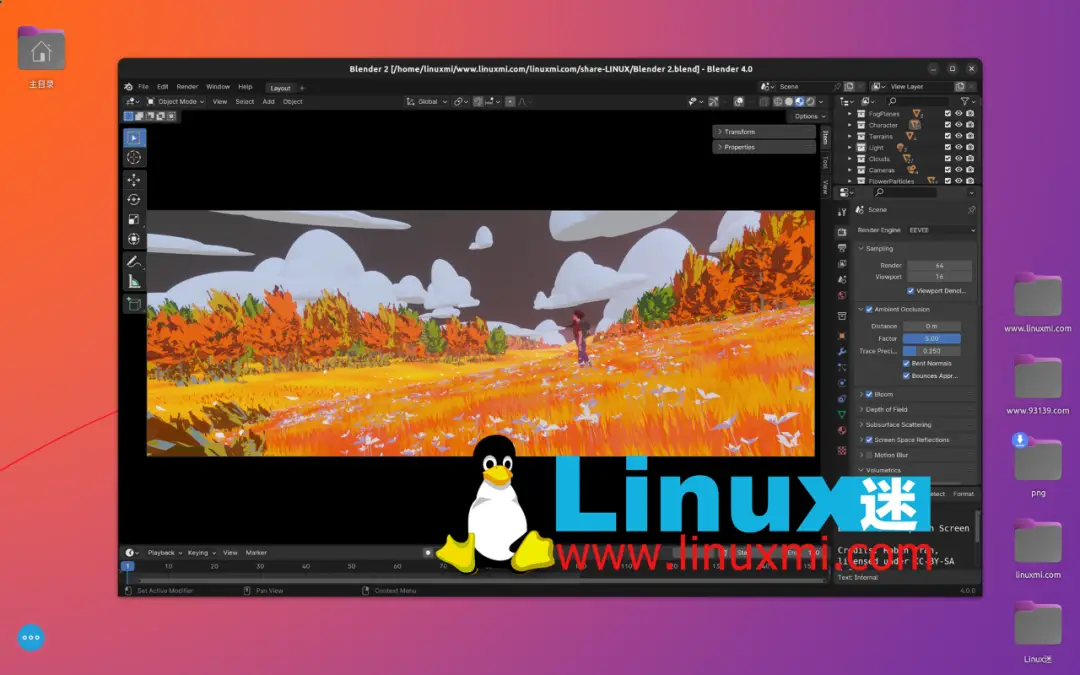The height and width of the screenshot is (675, 1080).
Task: Open the Modifiers wrench properties tab
Action: pos(842,351)
